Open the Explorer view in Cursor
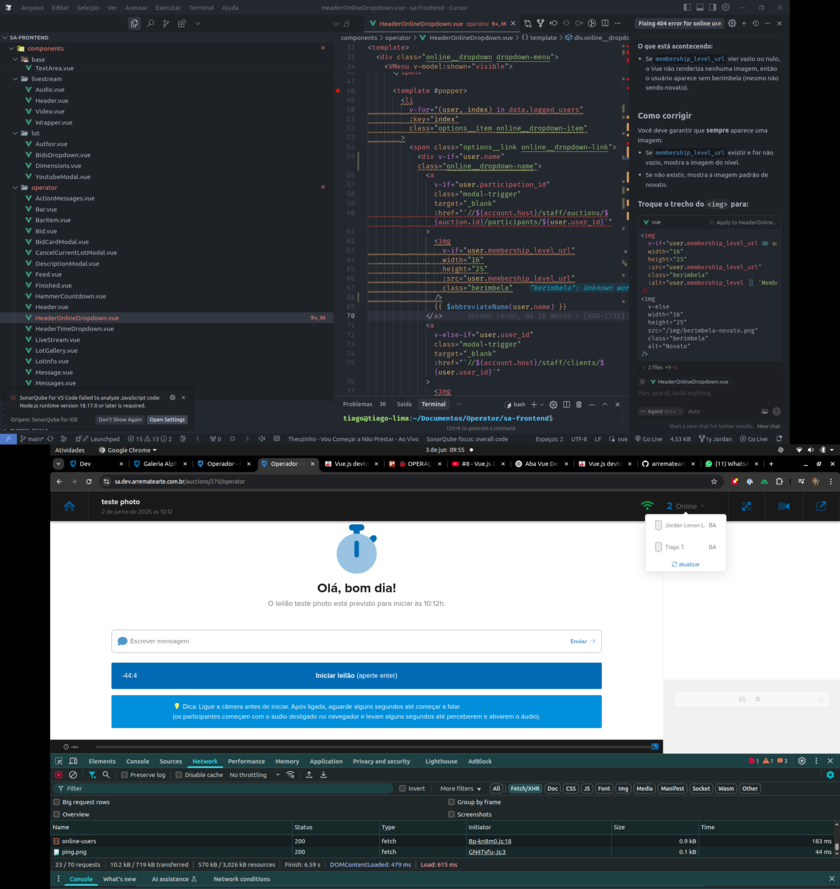The width and height of the screenshot is (840, 889). click(134, 23)
